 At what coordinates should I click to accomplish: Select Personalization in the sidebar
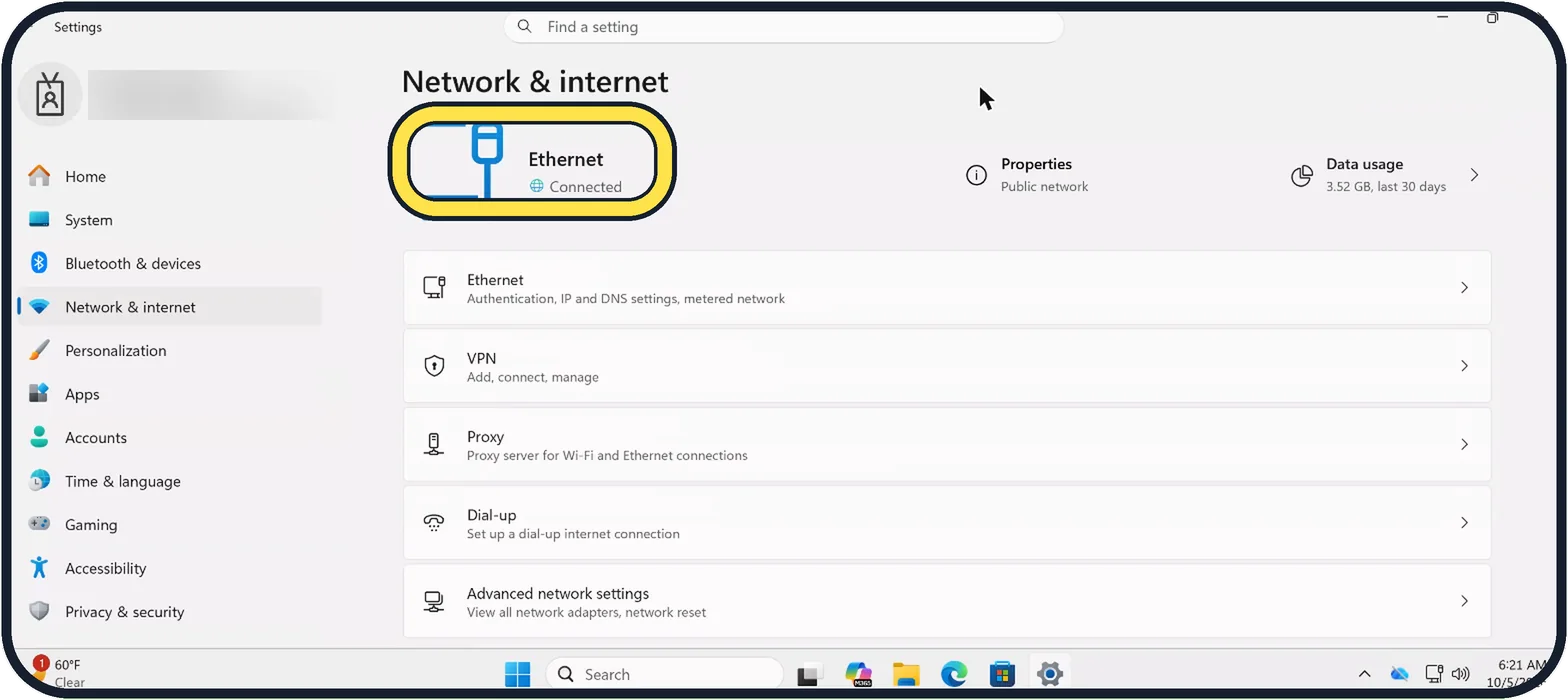point(170,350)
